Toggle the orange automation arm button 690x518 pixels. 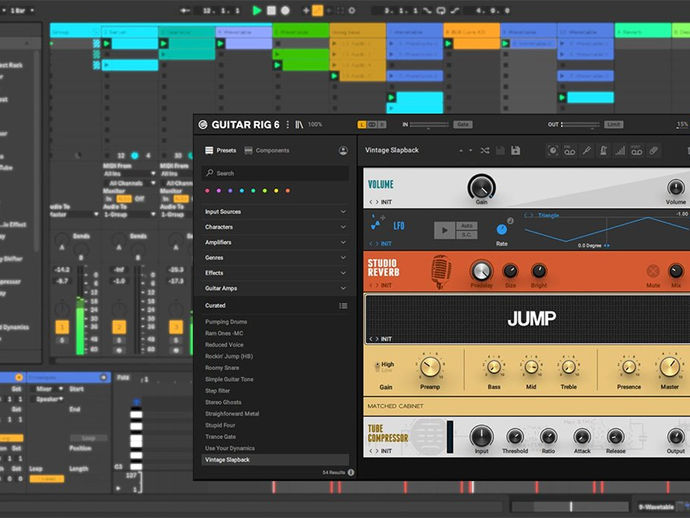coord(317,11)
